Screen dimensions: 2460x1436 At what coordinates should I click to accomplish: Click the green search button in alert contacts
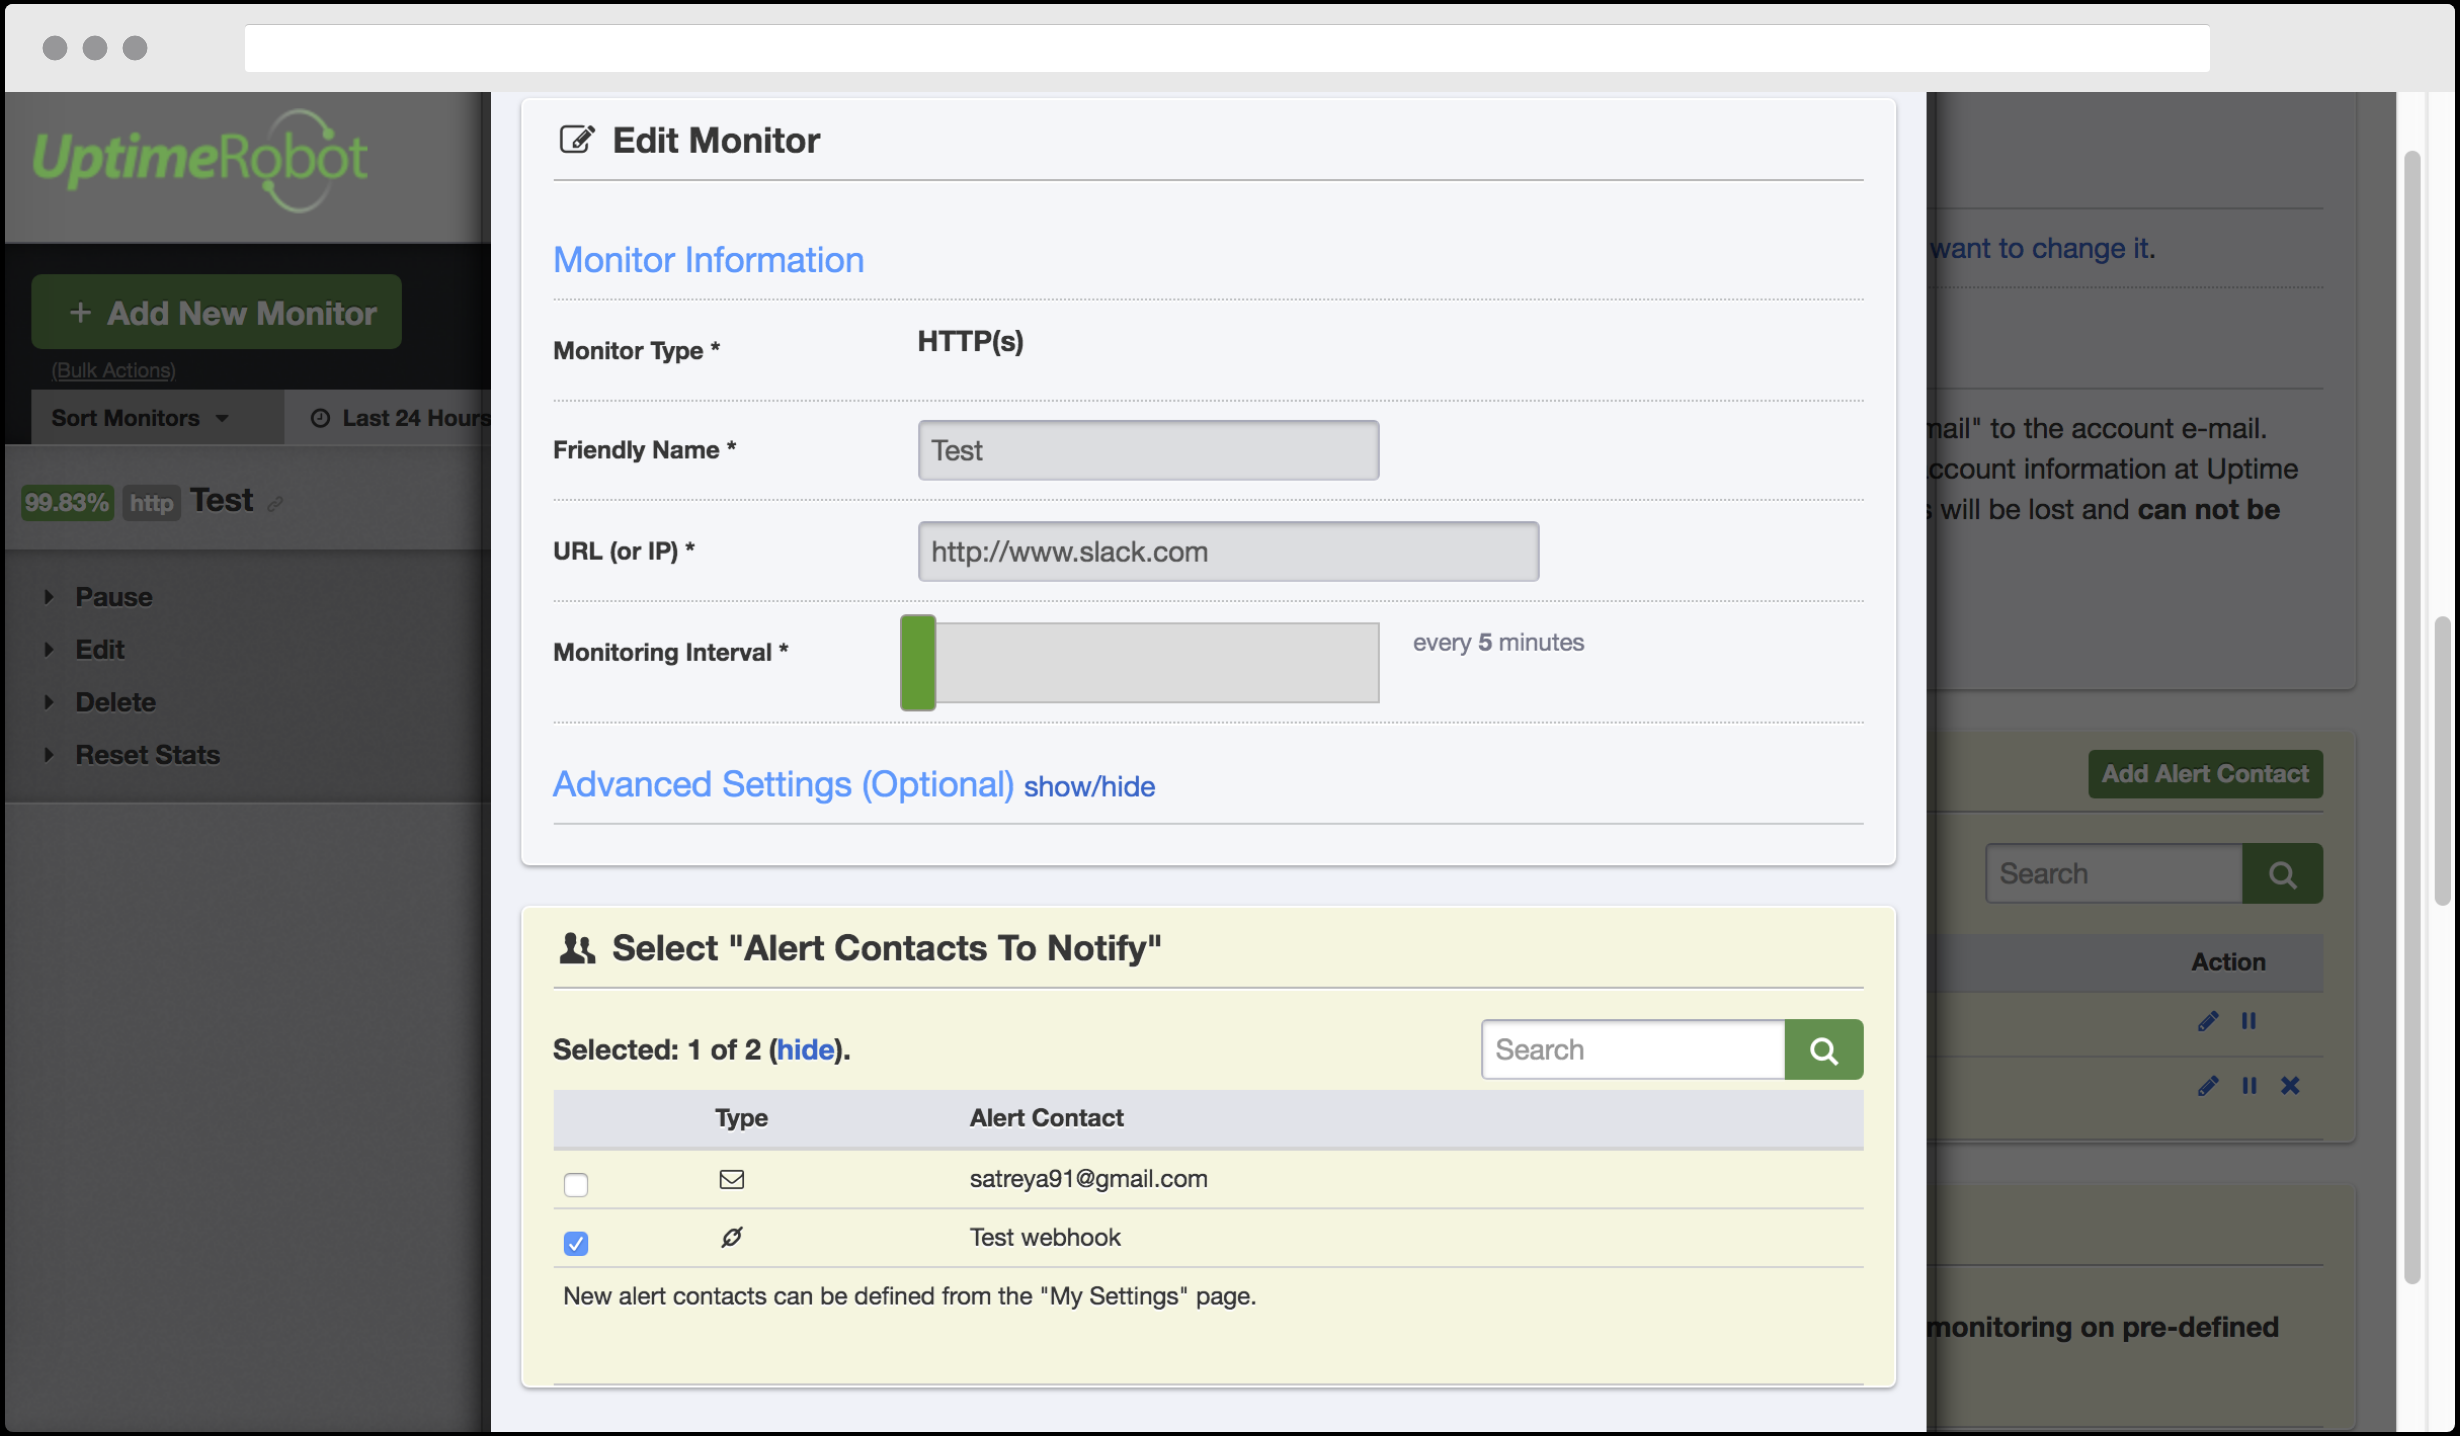coord(1823,1050)
